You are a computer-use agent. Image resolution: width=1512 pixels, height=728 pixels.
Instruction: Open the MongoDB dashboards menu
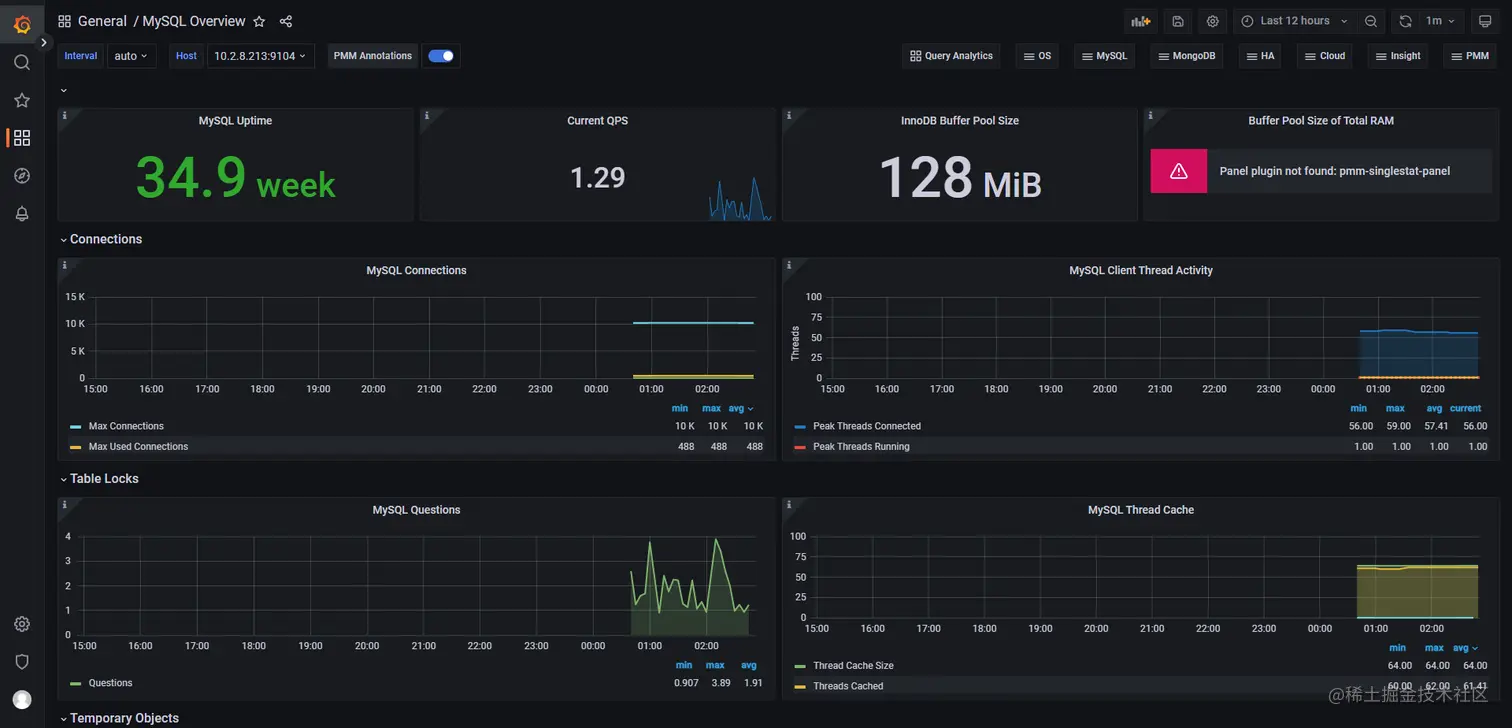point(1187,56)
